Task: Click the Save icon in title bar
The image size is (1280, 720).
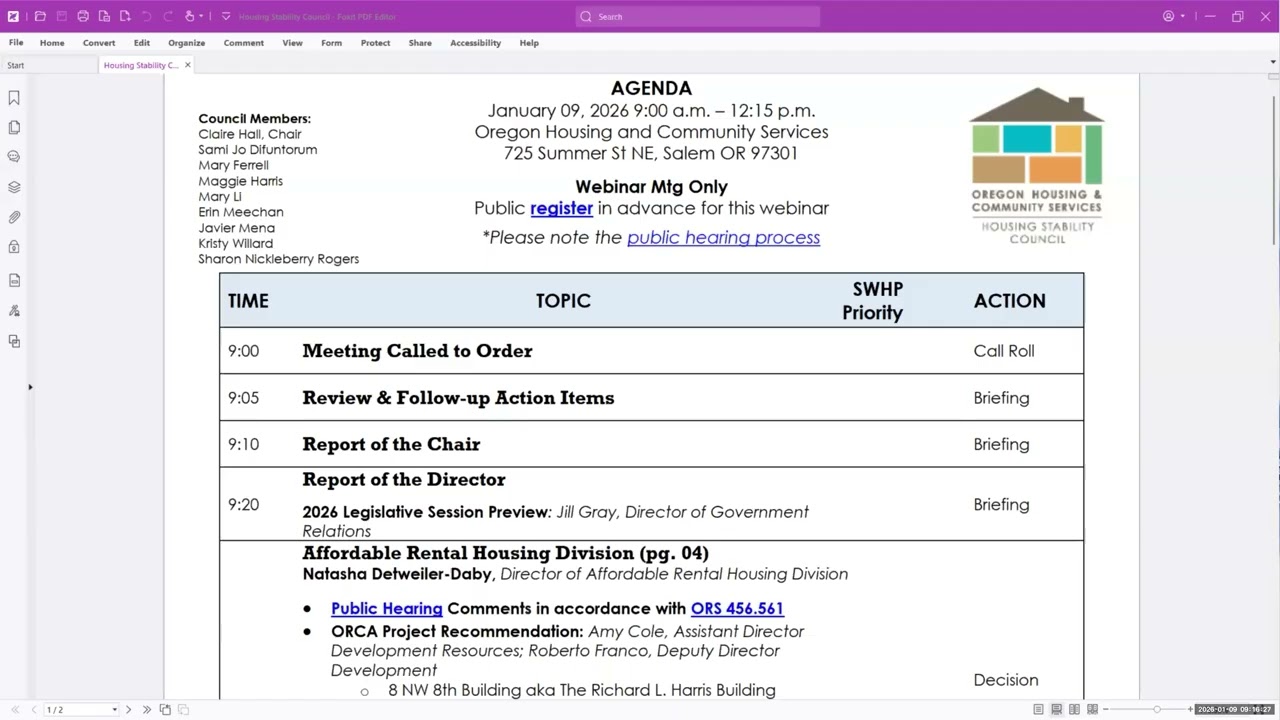Action: (61, 16)
